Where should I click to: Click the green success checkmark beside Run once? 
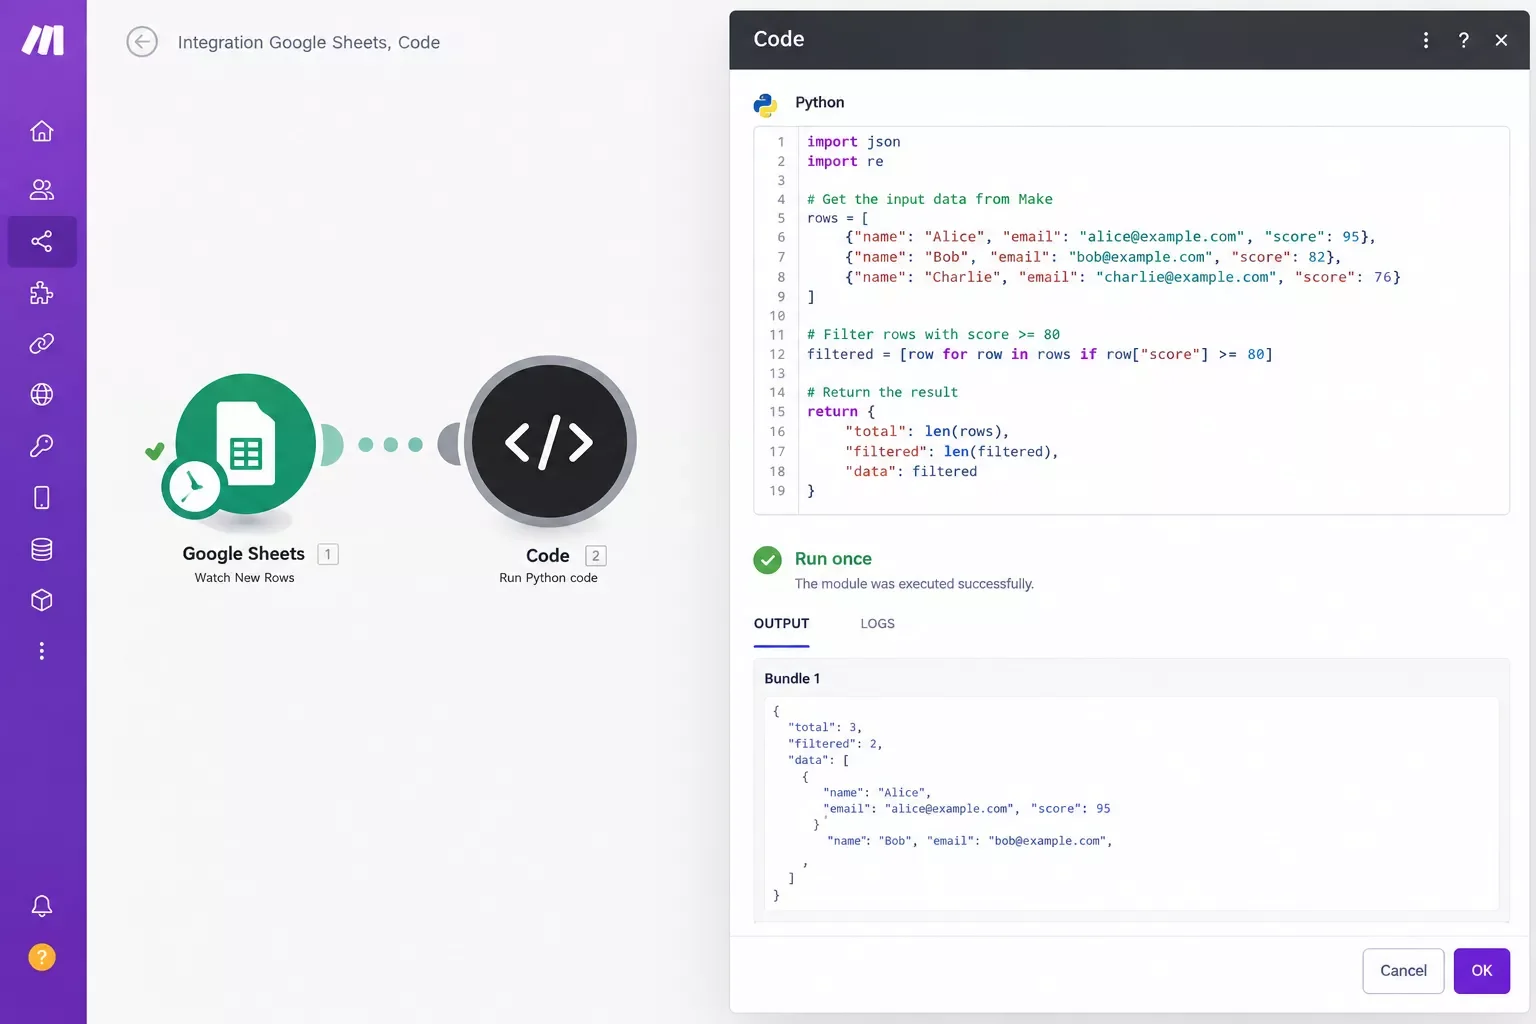(x=767, y=560)
